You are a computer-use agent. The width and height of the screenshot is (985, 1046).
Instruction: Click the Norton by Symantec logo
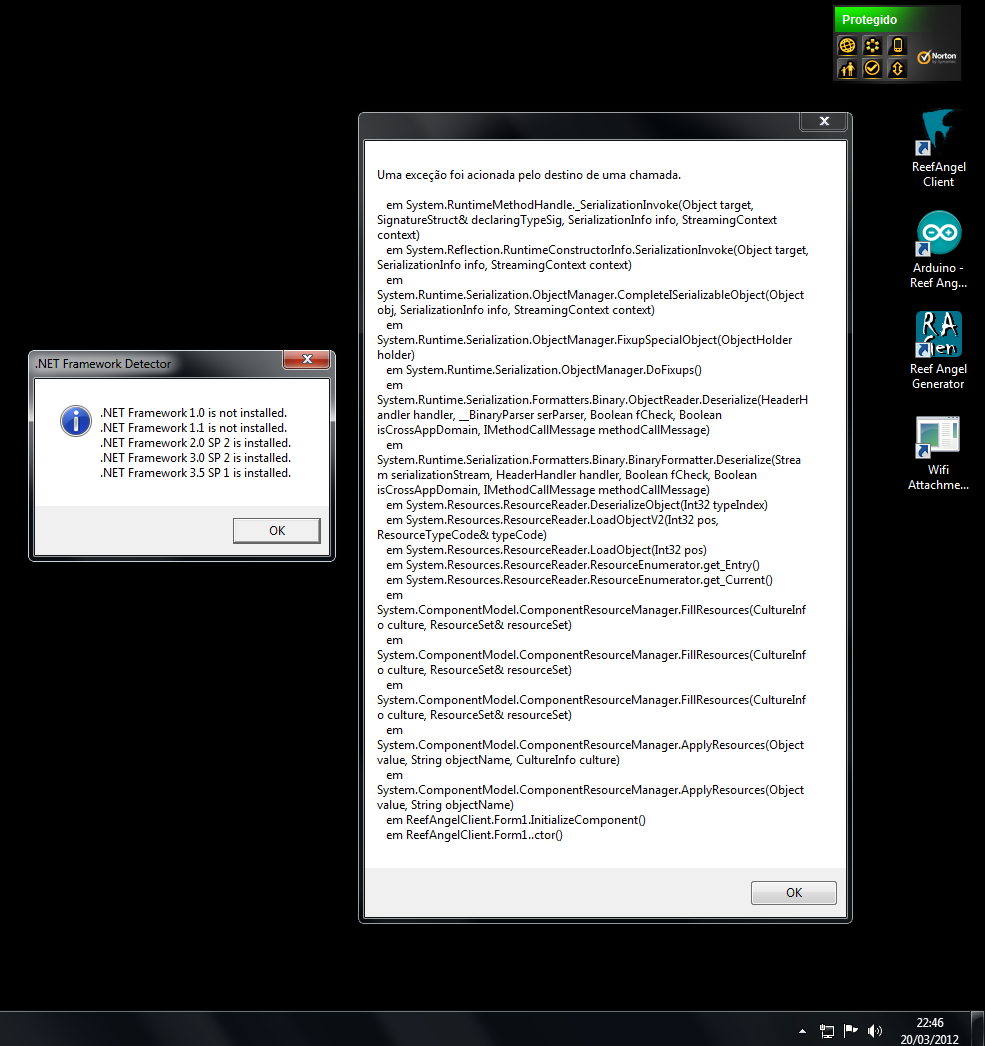coord(937,57)
